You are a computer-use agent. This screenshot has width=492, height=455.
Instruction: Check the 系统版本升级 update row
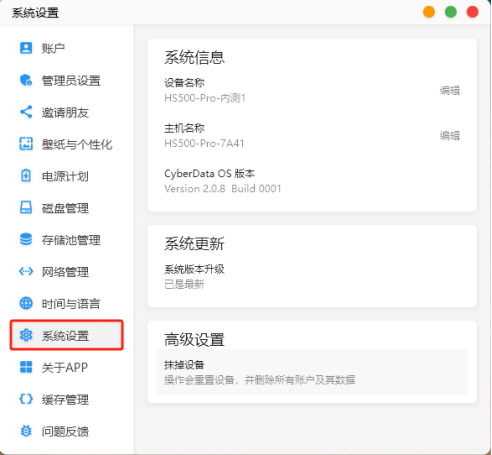click(312, 277)
